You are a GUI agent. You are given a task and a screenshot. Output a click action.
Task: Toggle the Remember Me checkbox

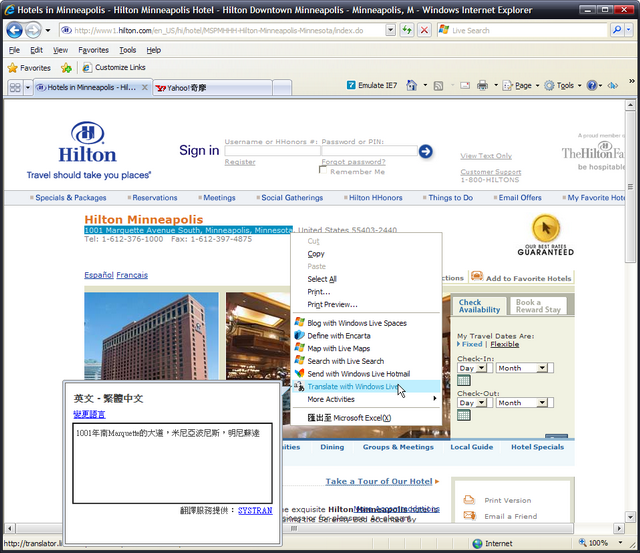[323, 171]
